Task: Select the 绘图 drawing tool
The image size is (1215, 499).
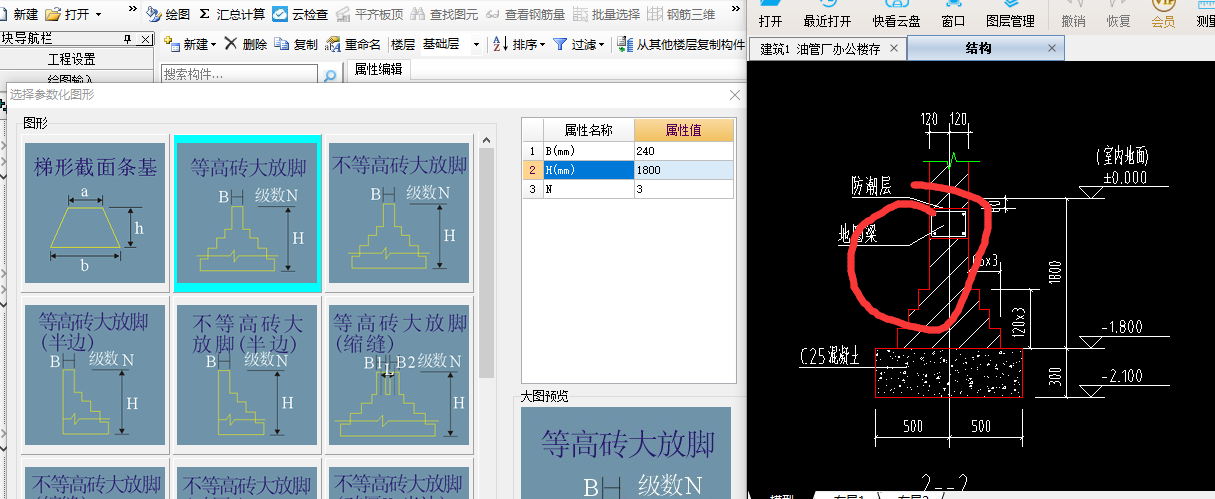Action: pos(167,14)
